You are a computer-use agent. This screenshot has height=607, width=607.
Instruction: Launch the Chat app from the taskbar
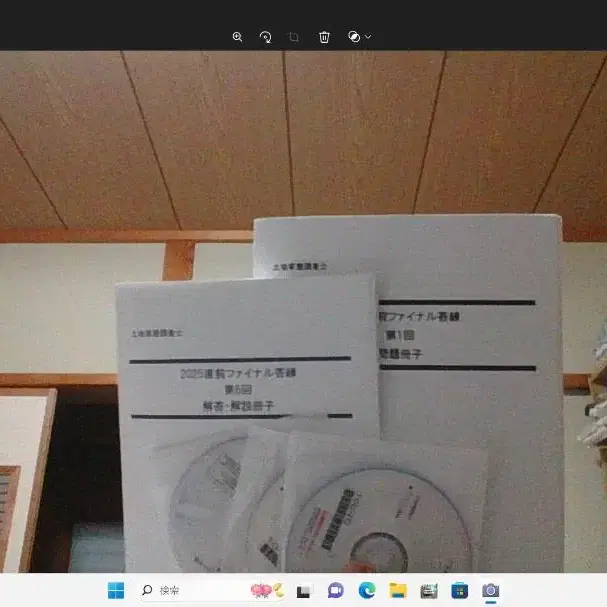[x=335, y=590]
